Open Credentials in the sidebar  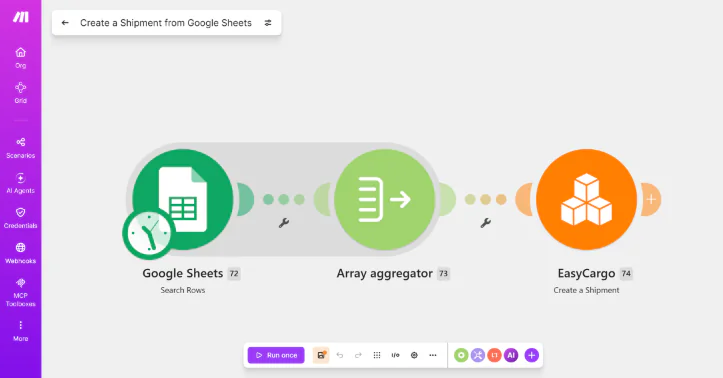(20, 218)
